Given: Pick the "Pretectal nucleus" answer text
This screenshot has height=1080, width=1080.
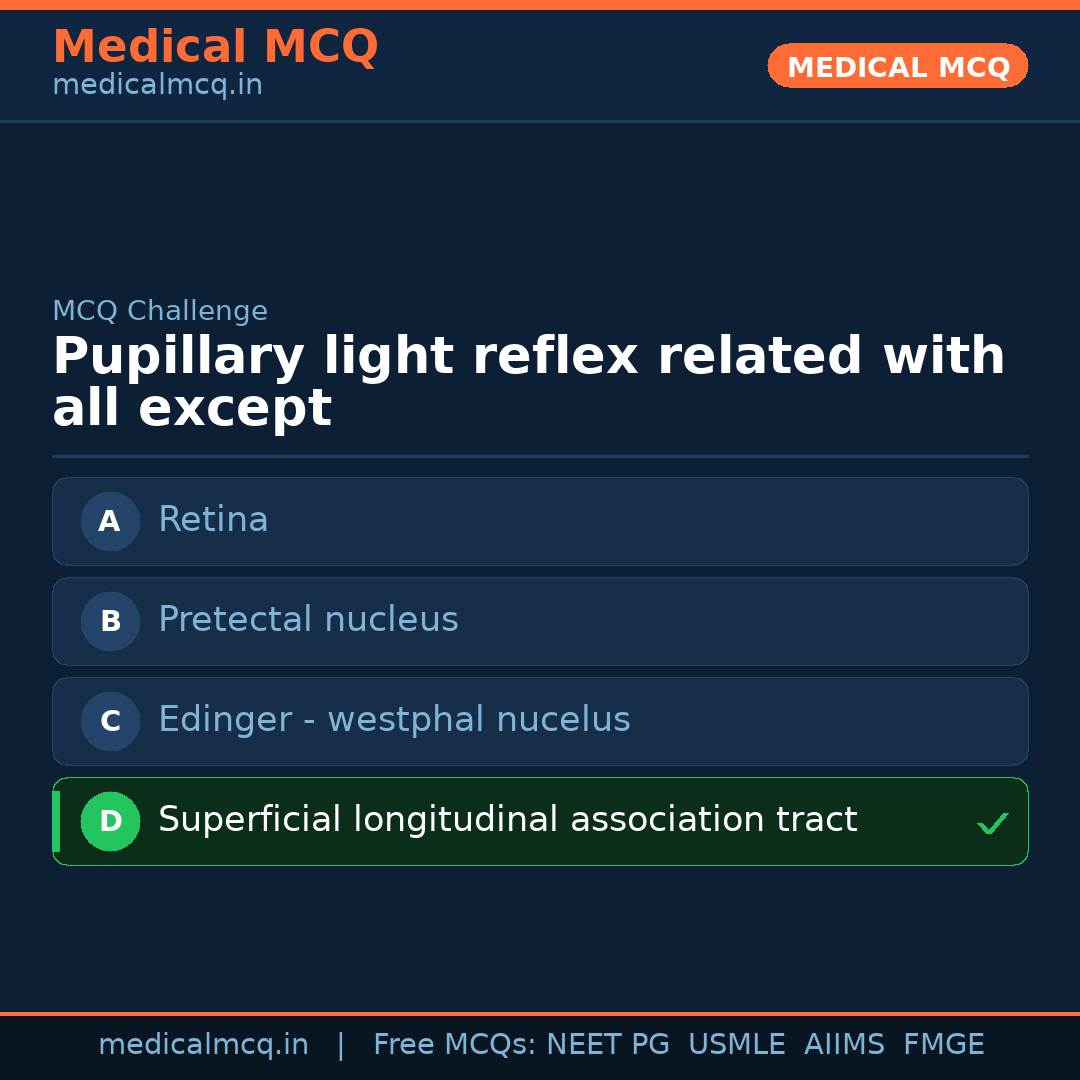Looking at the screenshot, I should [308, 620].
